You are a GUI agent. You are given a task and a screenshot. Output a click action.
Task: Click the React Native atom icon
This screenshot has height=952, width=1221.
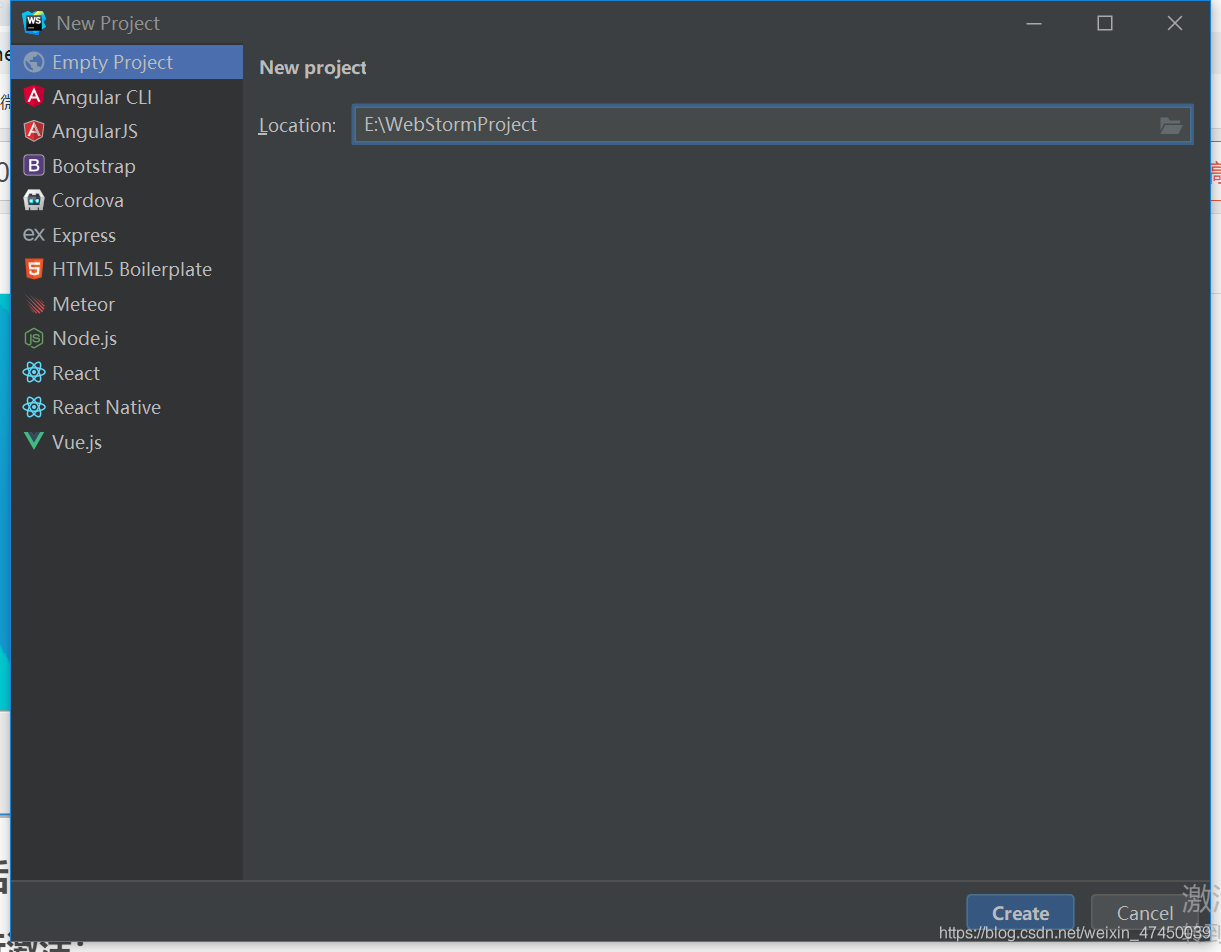point(34,407)
